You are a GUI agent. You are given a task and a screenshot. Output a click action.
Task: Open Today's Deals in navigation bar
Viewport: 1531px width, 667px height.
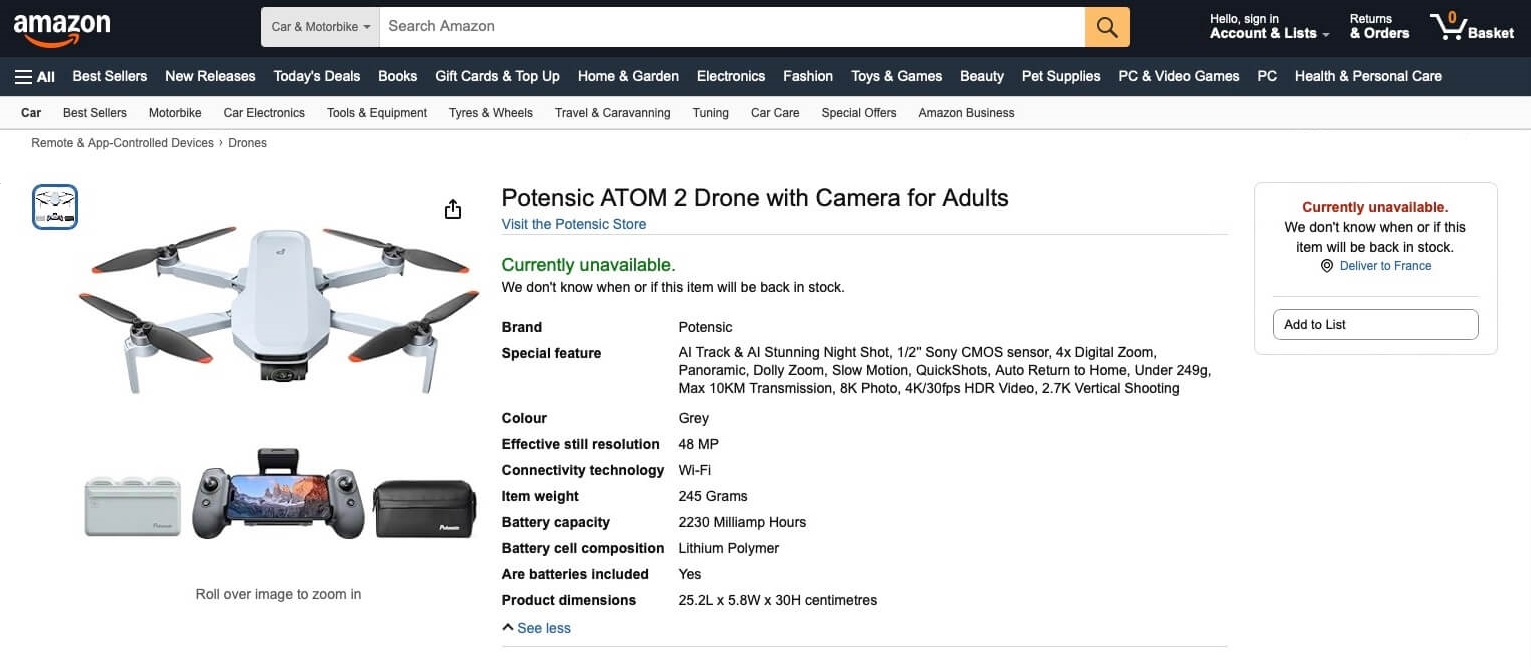316,76
